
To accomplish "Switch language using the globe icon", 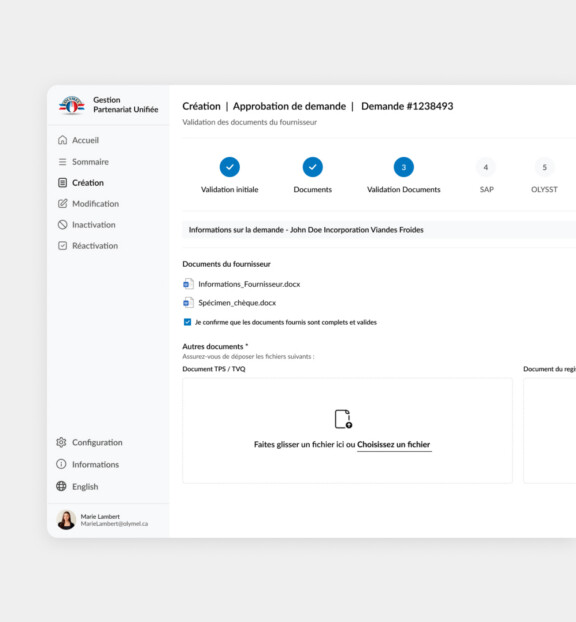I will coord(61,486).
